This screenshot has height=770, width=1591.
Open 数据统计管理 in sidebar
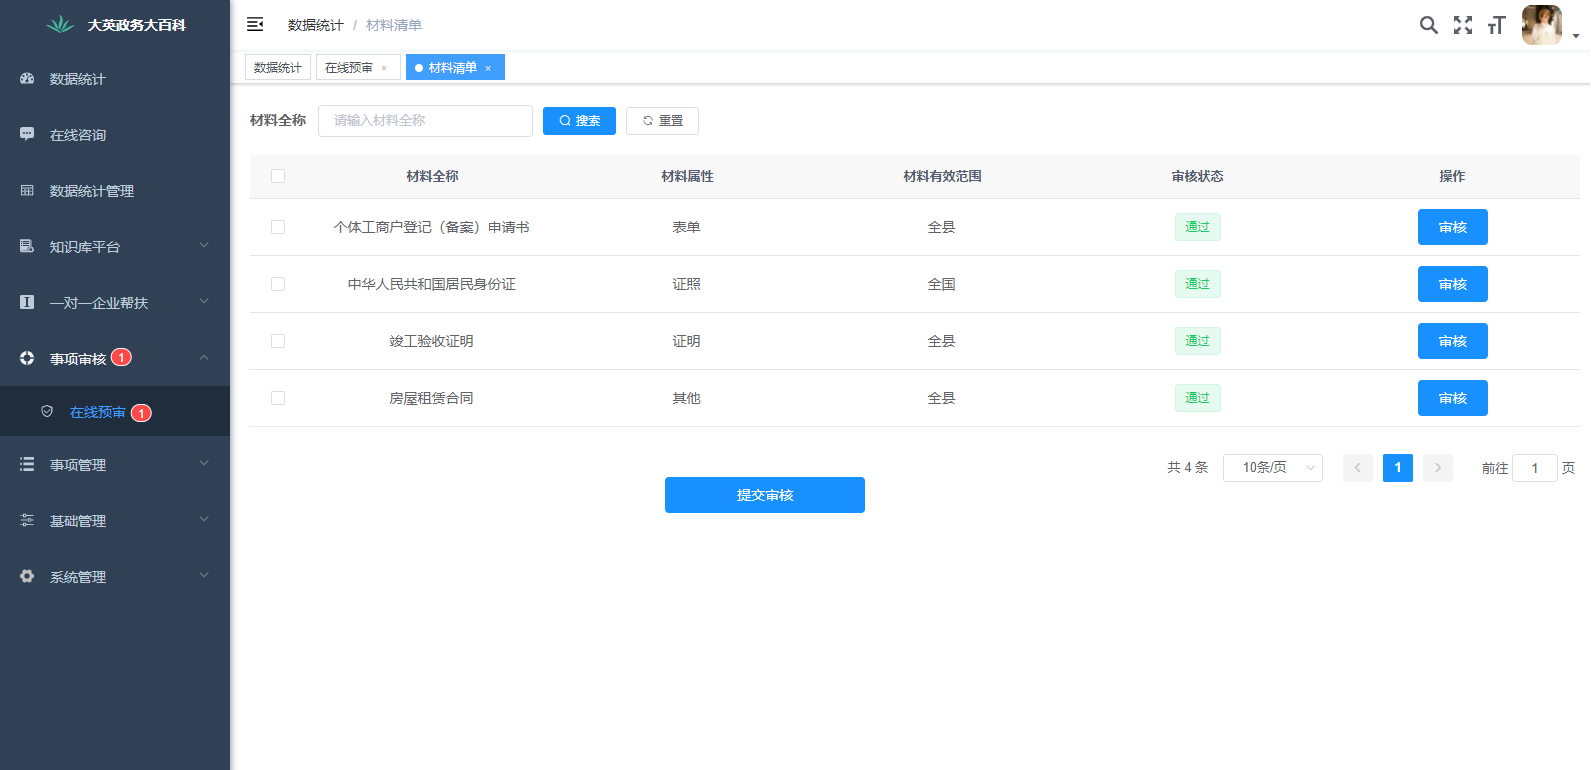(91, 191)
